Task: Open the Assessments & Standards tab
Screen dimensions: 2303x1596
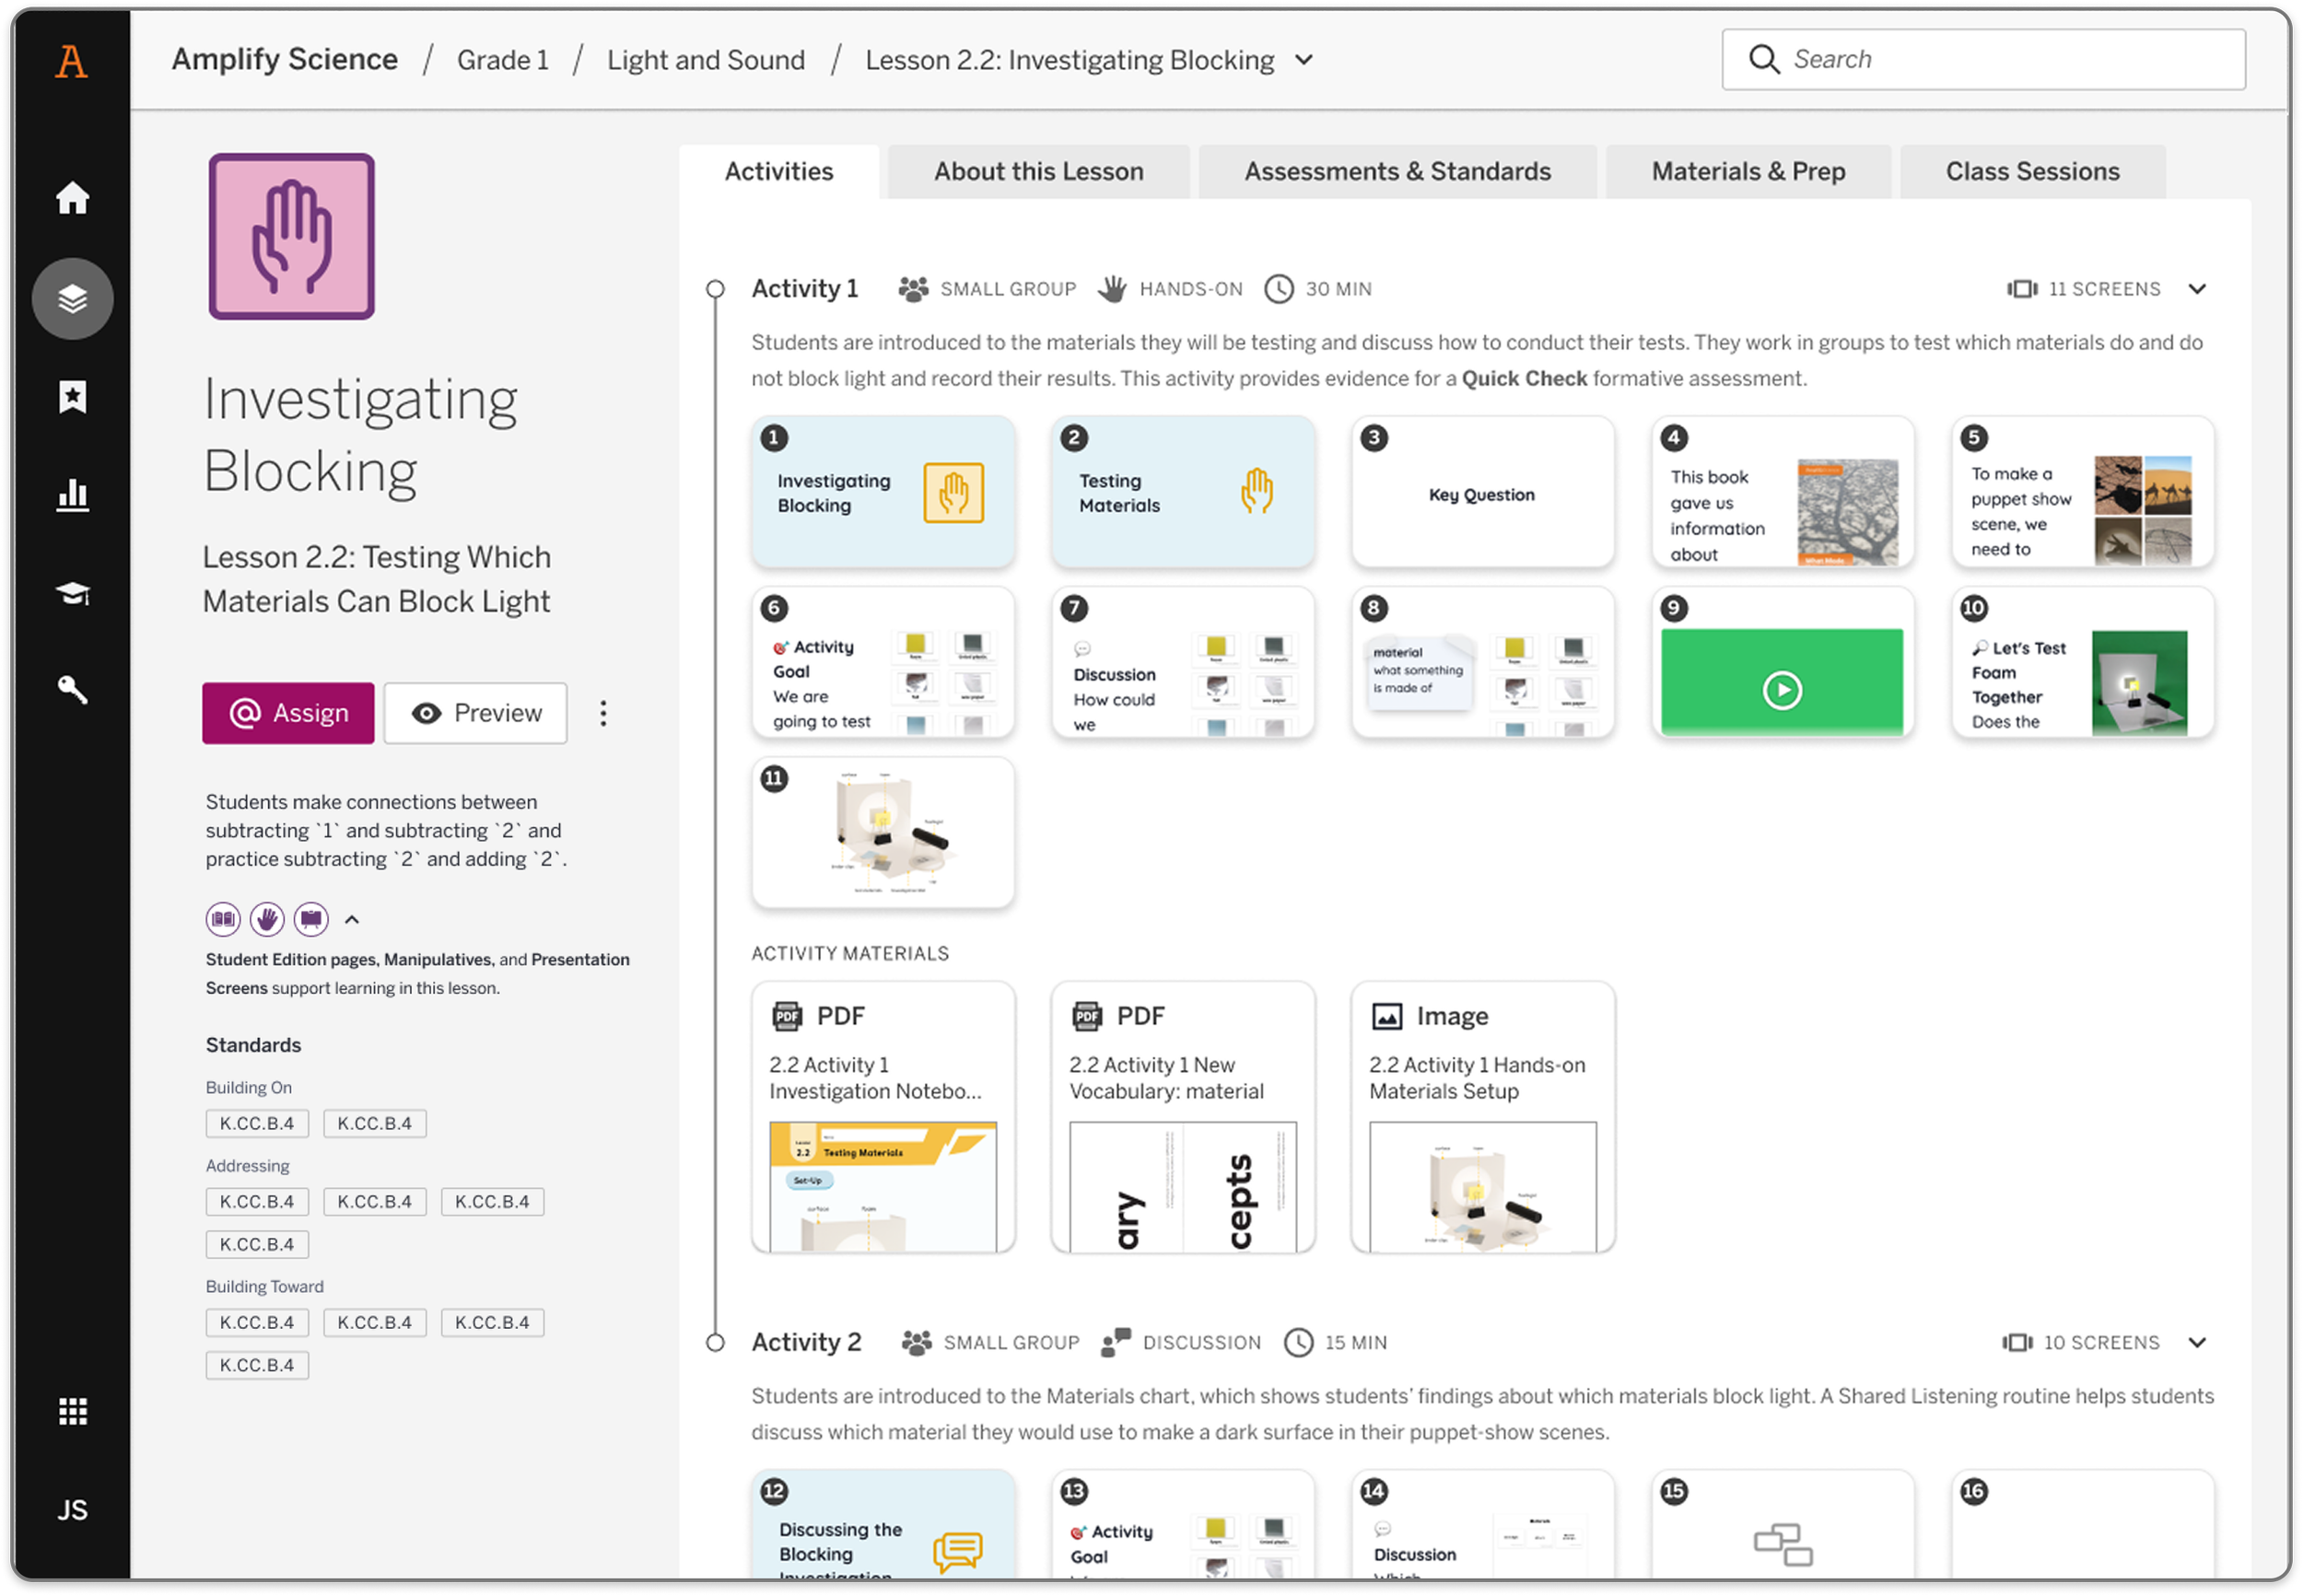Action: (x=1398, y=172)
